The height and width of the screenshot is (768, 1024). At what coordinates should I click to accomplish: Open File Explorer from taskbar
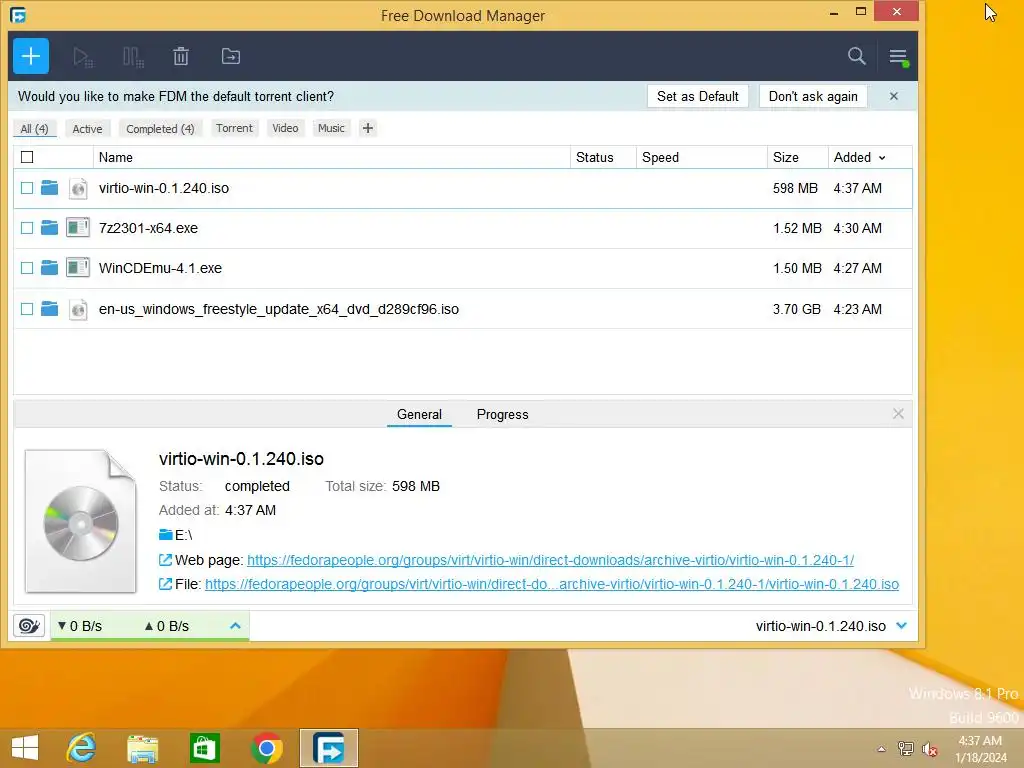pos(142,748)
